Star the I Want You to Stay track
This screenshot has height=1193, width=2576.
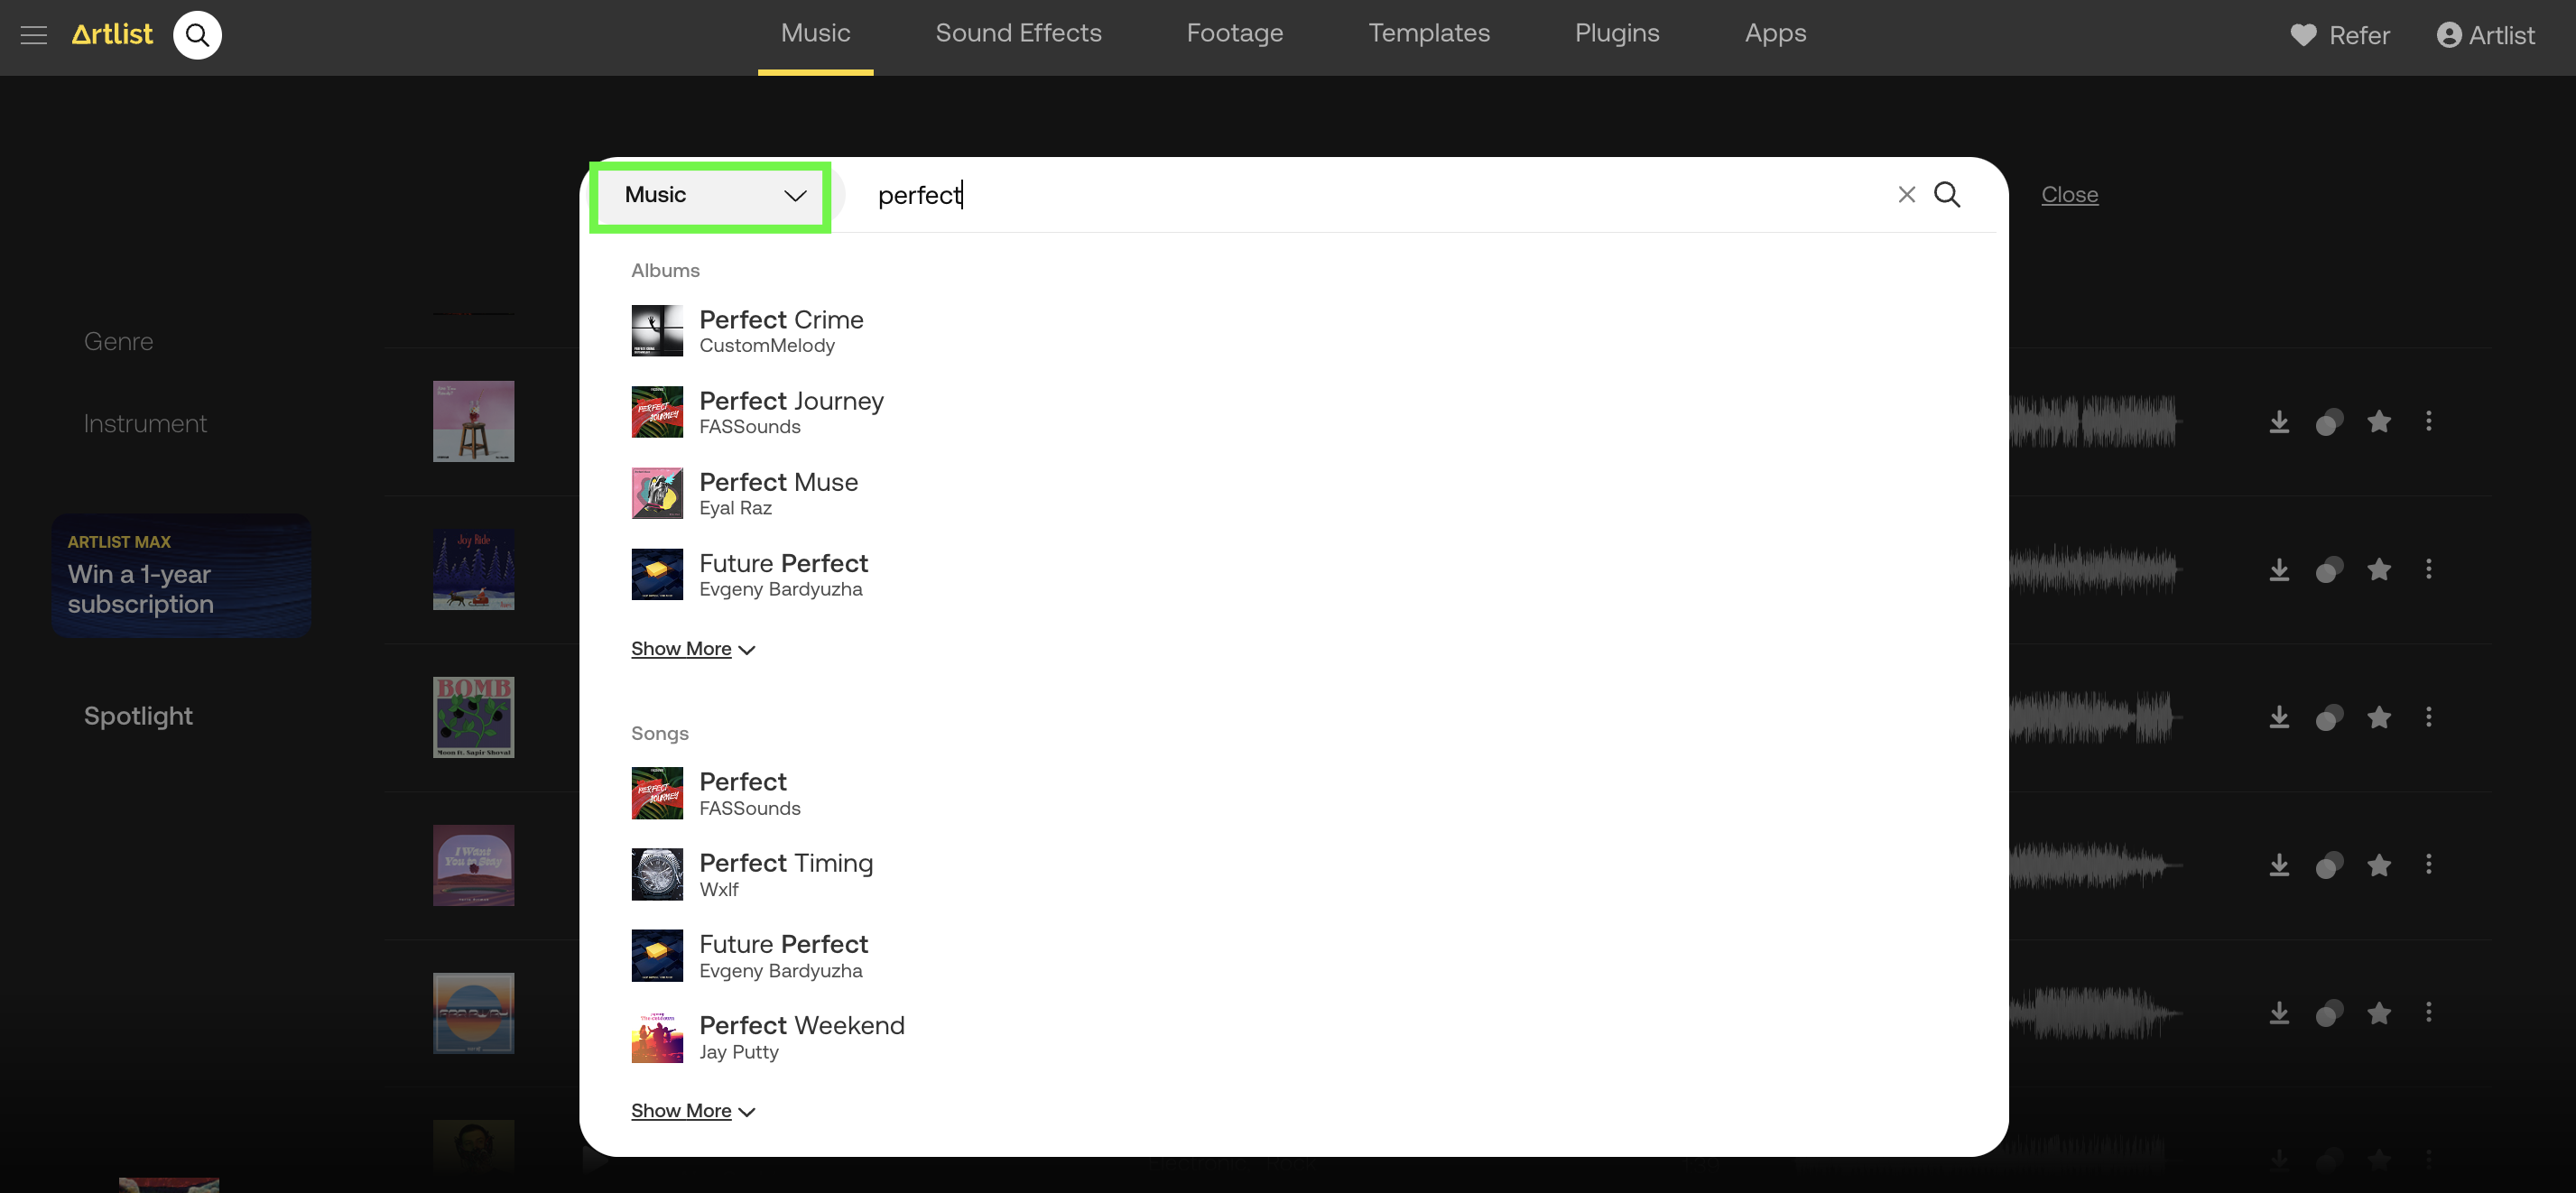coord(2378,865)
